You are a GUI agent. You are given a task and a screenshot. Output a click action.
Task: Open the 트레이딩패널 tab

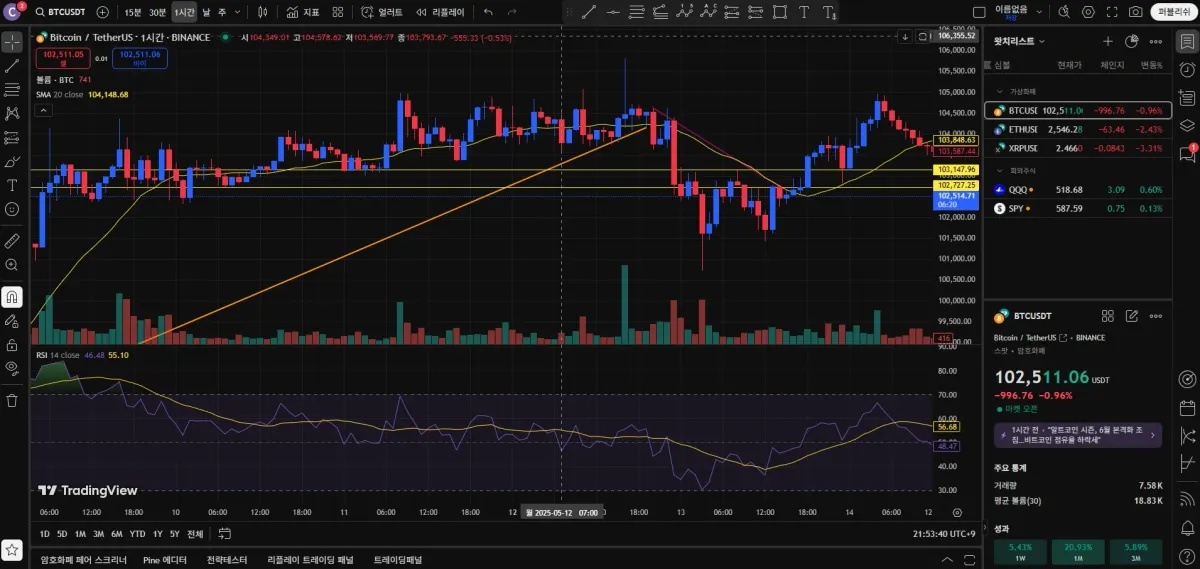398,560
